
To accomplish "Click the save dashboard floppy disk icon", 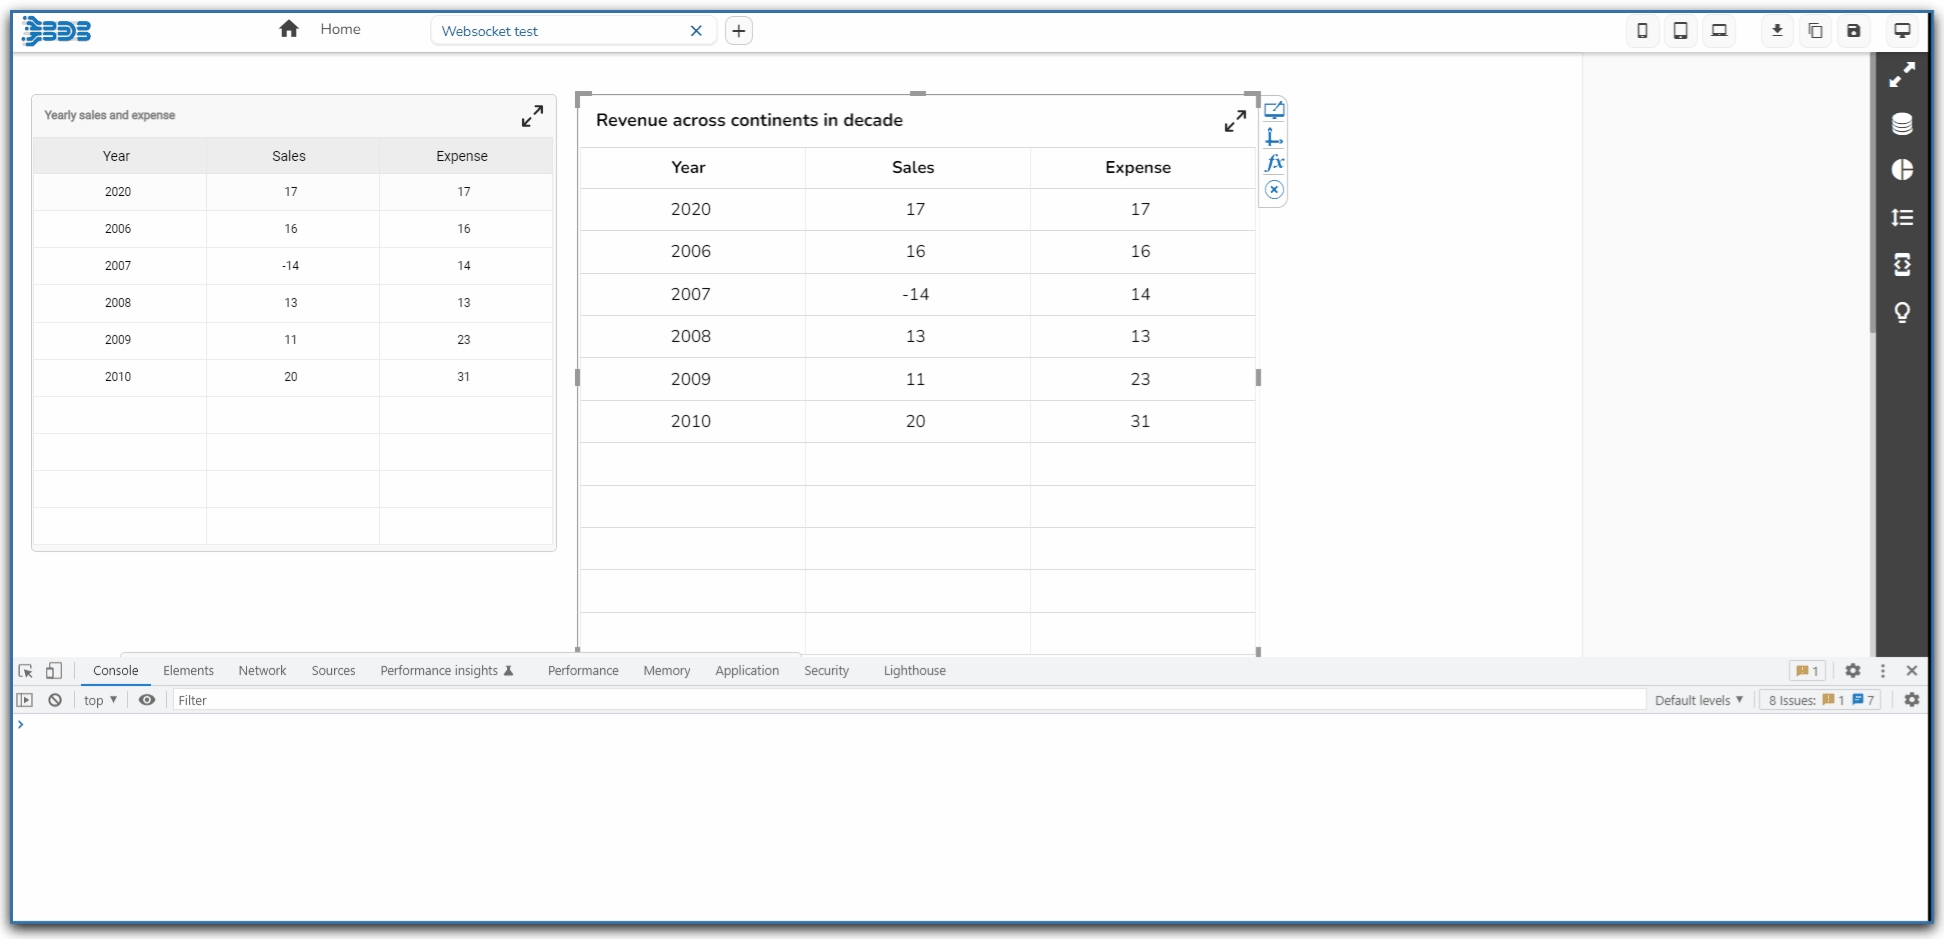I will point(1853,31).
